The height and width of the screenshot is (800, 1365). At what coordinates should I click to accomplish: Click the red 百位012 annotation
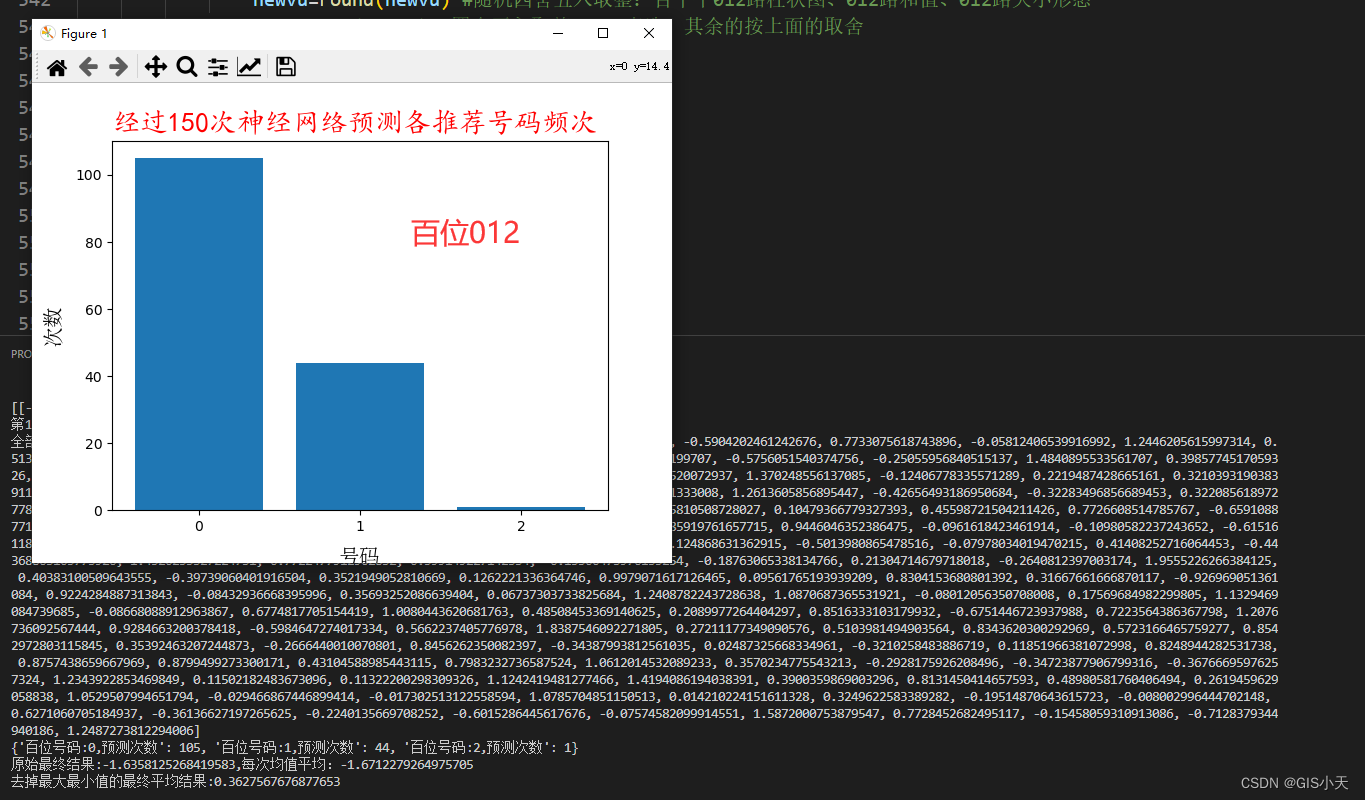tap(465, 233)
